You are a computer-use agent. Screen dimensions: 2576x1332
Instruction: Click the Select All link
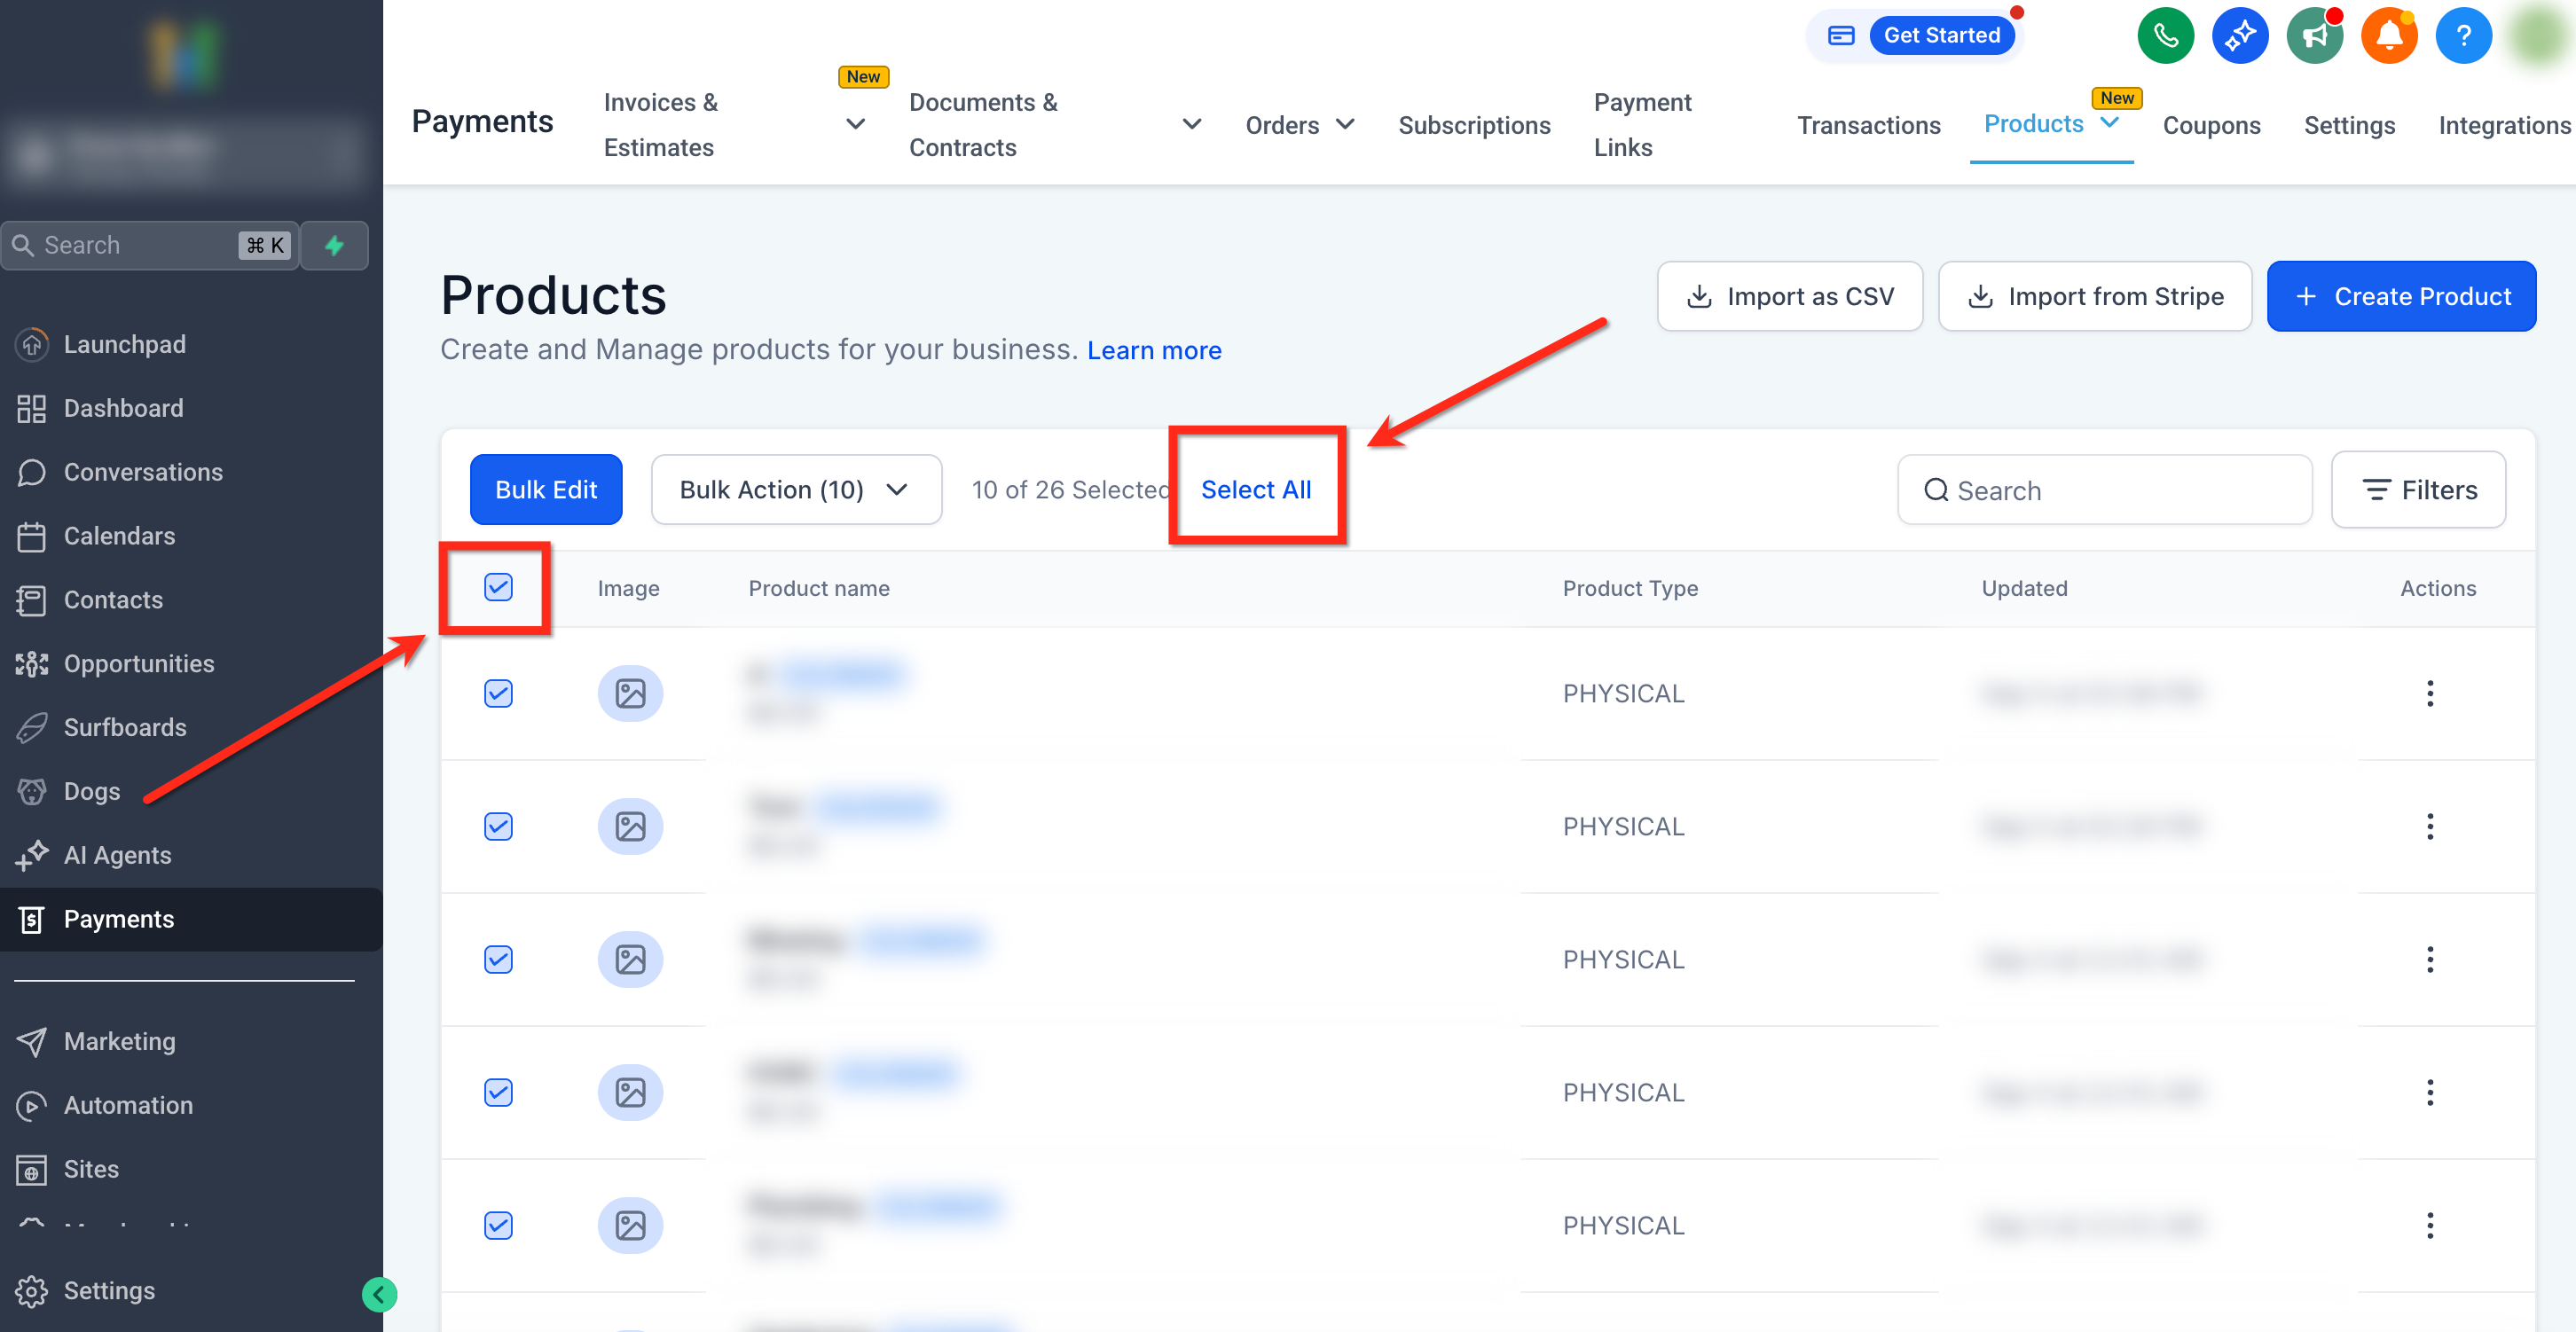click(1255, 490)
